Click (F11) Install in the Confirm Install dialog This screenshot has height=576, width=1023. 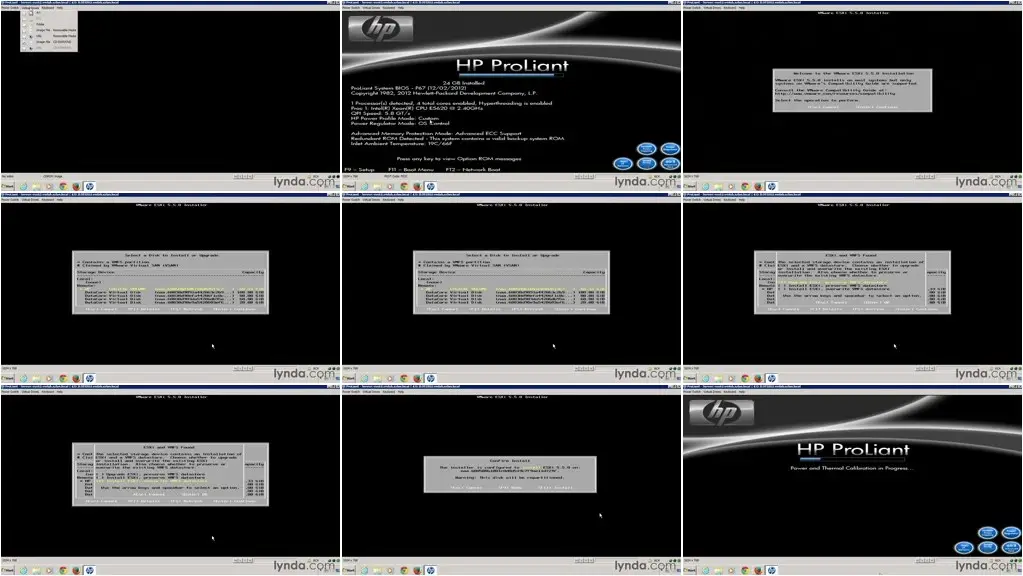coord(555,487)
